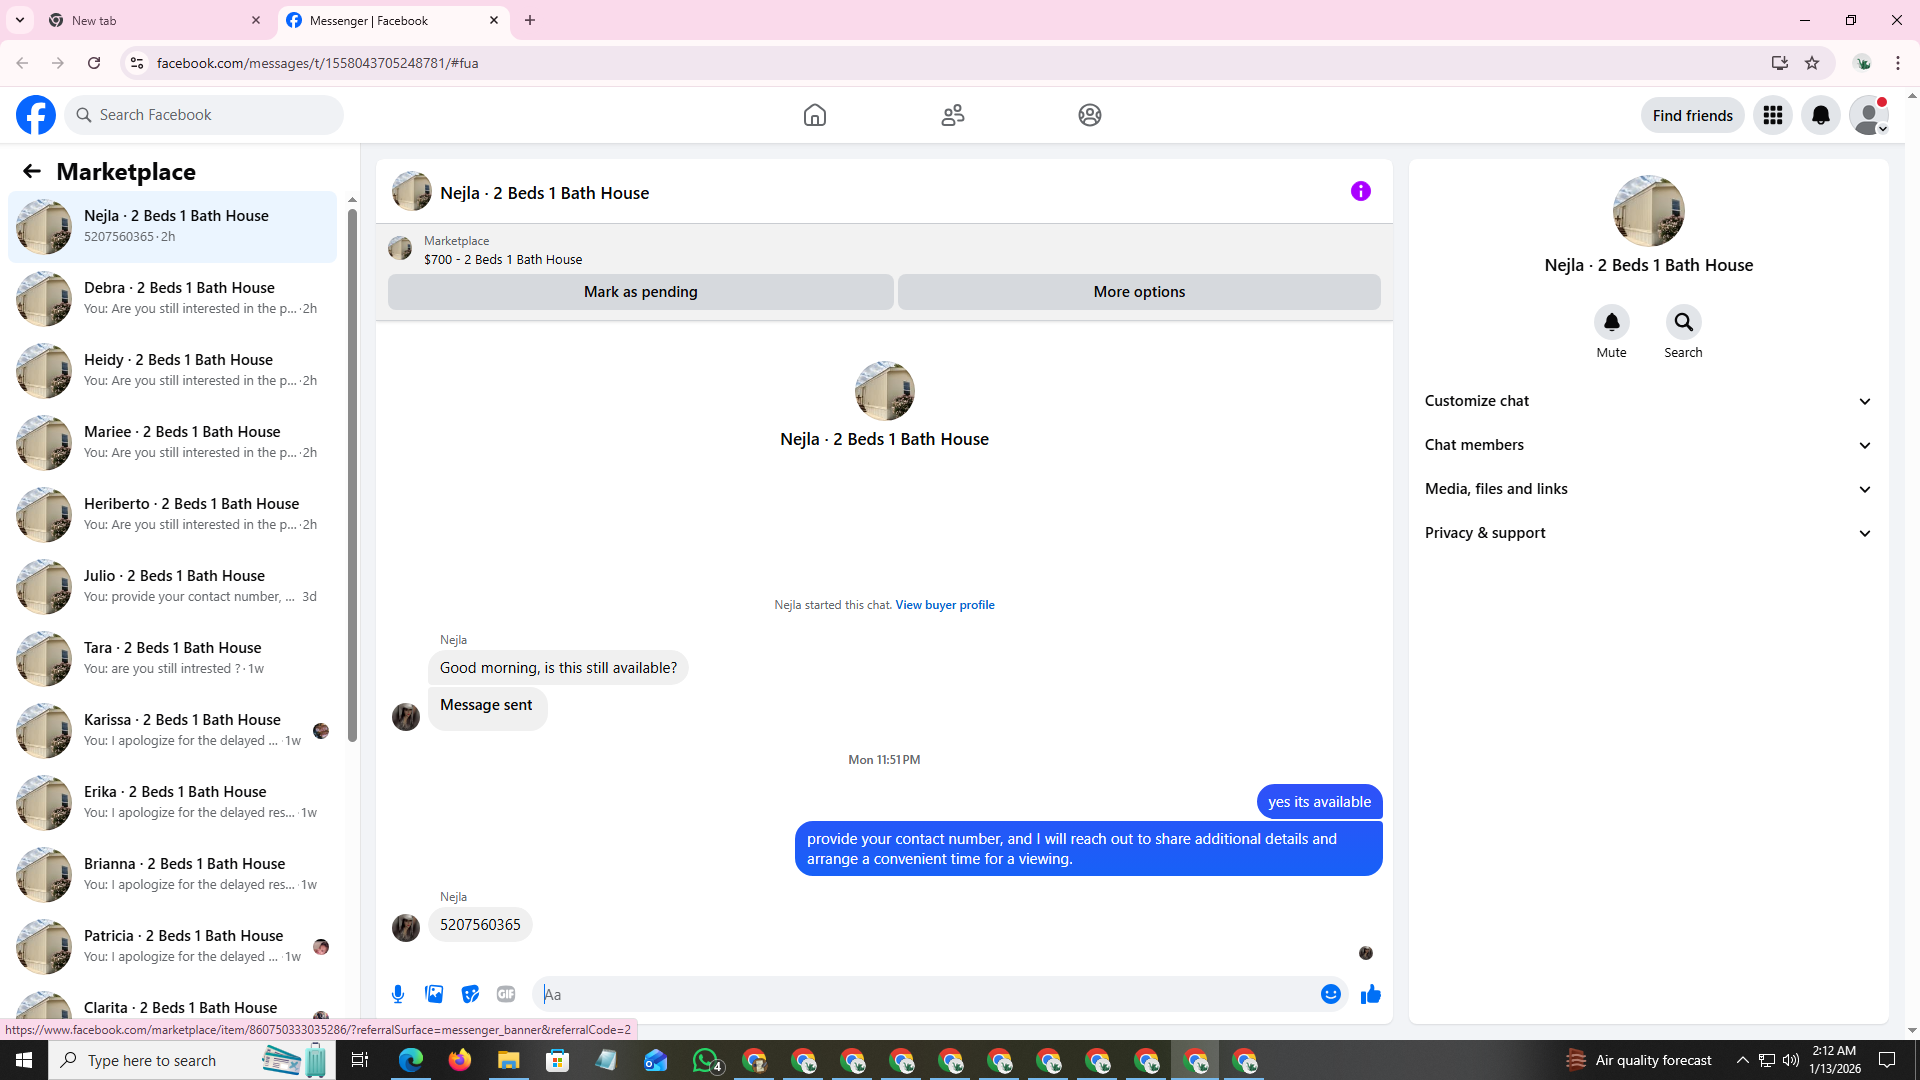Open the Facebook menu grid icon
Screen dimensions: 1920x1080
pos(1772,115)
